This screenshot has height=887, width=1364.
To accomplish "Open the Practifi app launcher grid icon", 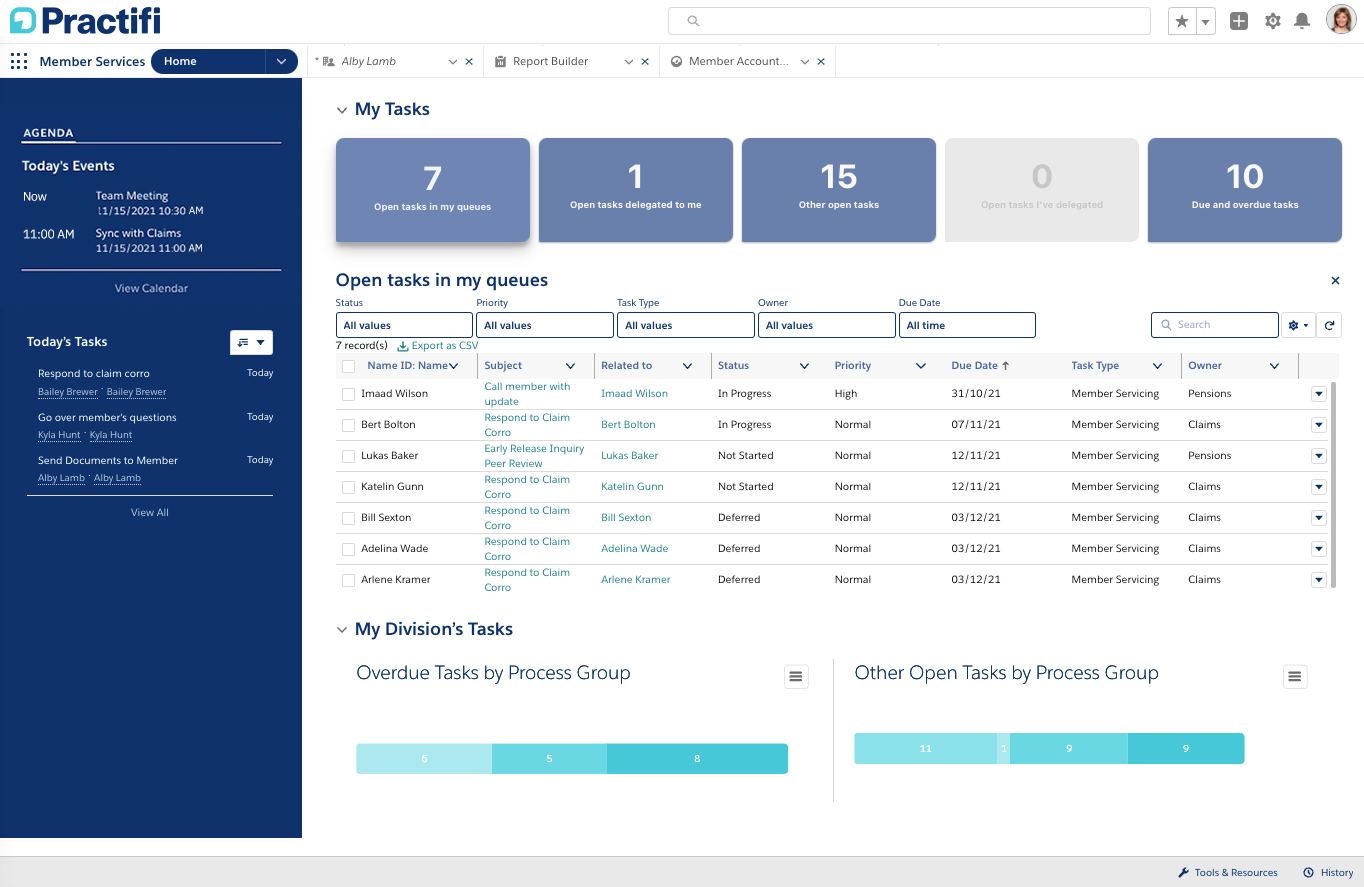I will tap(18, 61).
